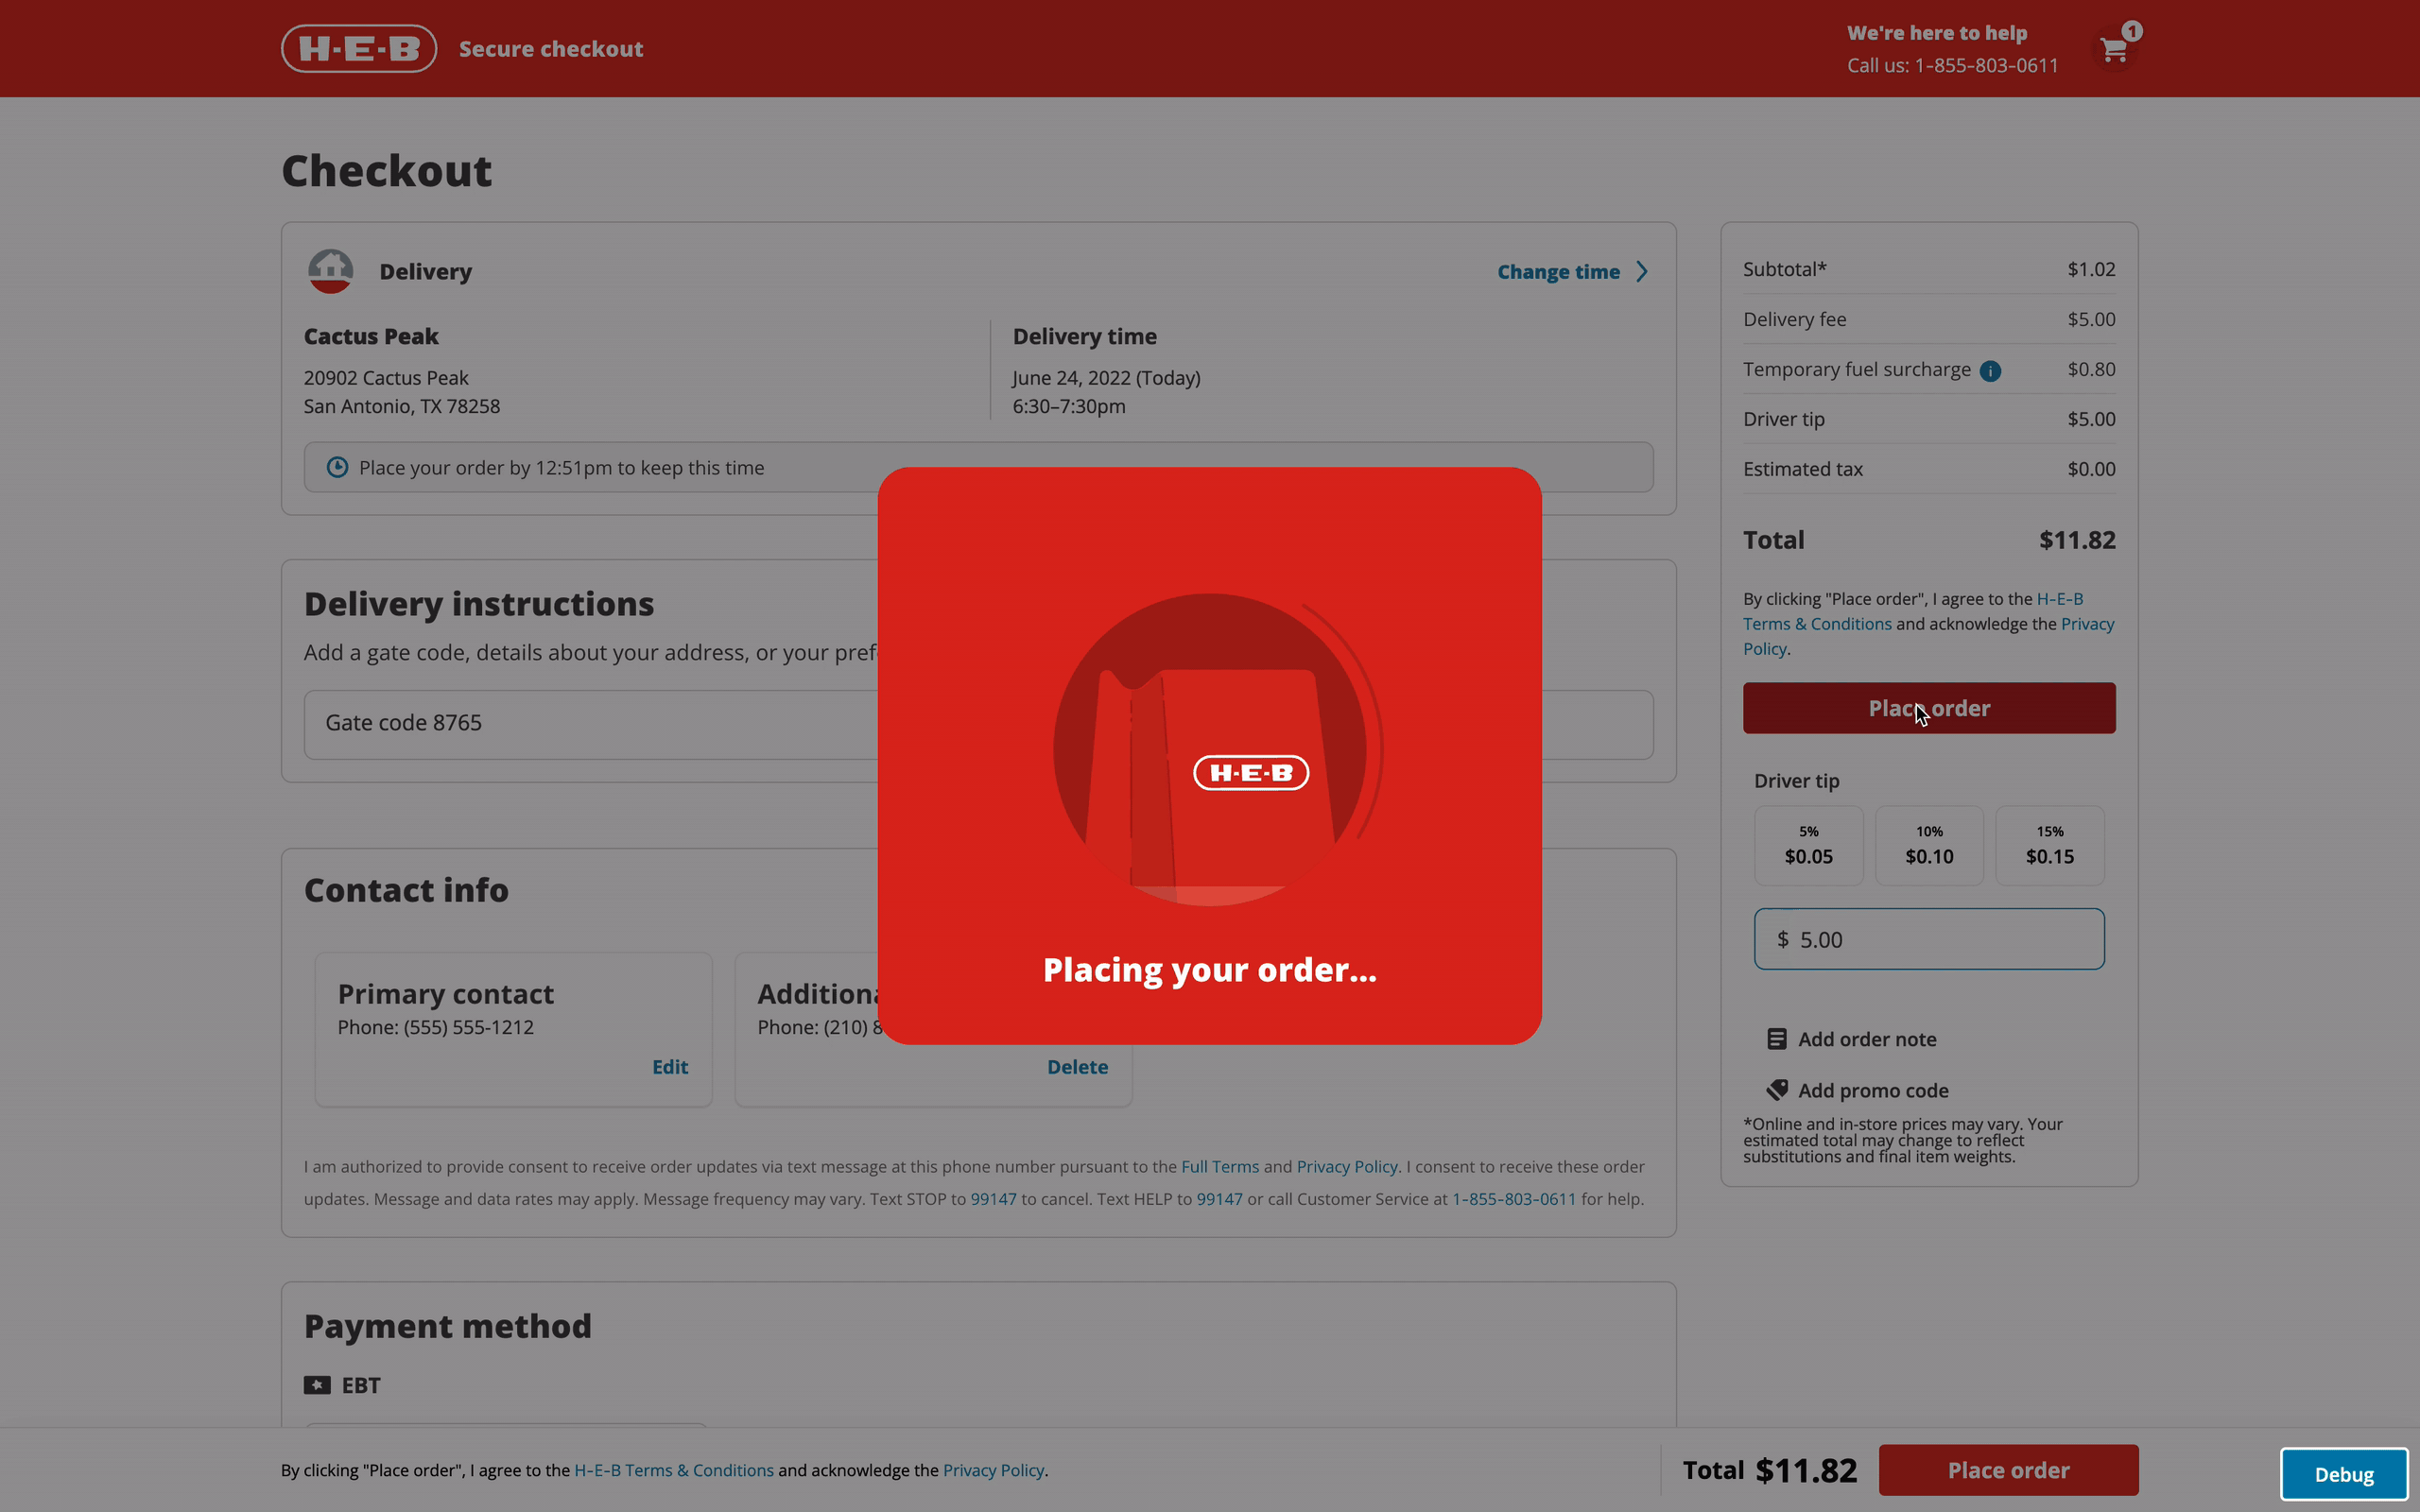Open the shopping cart icon
2420x1512 pixels.
coord(2114,48)
